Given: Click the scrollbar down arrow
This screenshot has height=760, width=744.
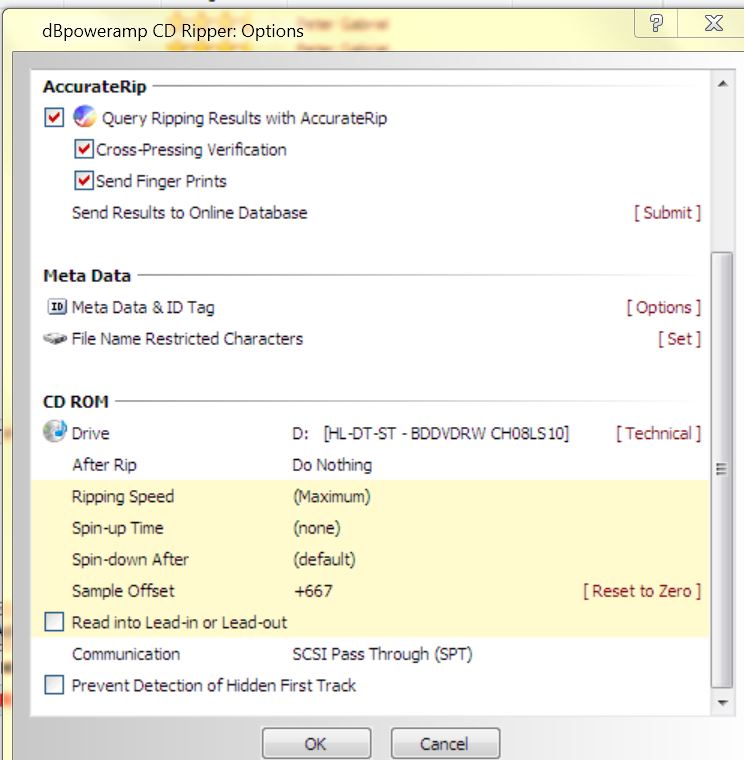Looking at the screenshot, I should [x=722, y=704].
